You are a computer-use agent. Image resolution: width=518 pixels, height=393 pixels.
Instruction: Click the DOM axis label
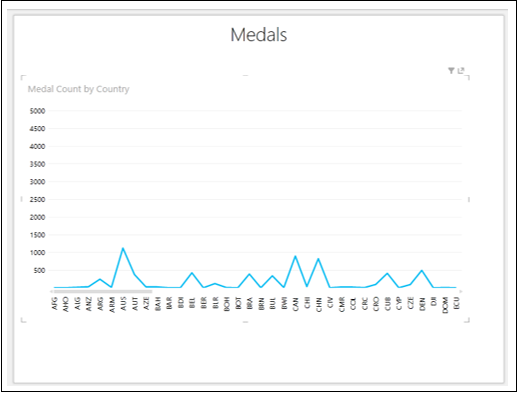click(445, 305)
